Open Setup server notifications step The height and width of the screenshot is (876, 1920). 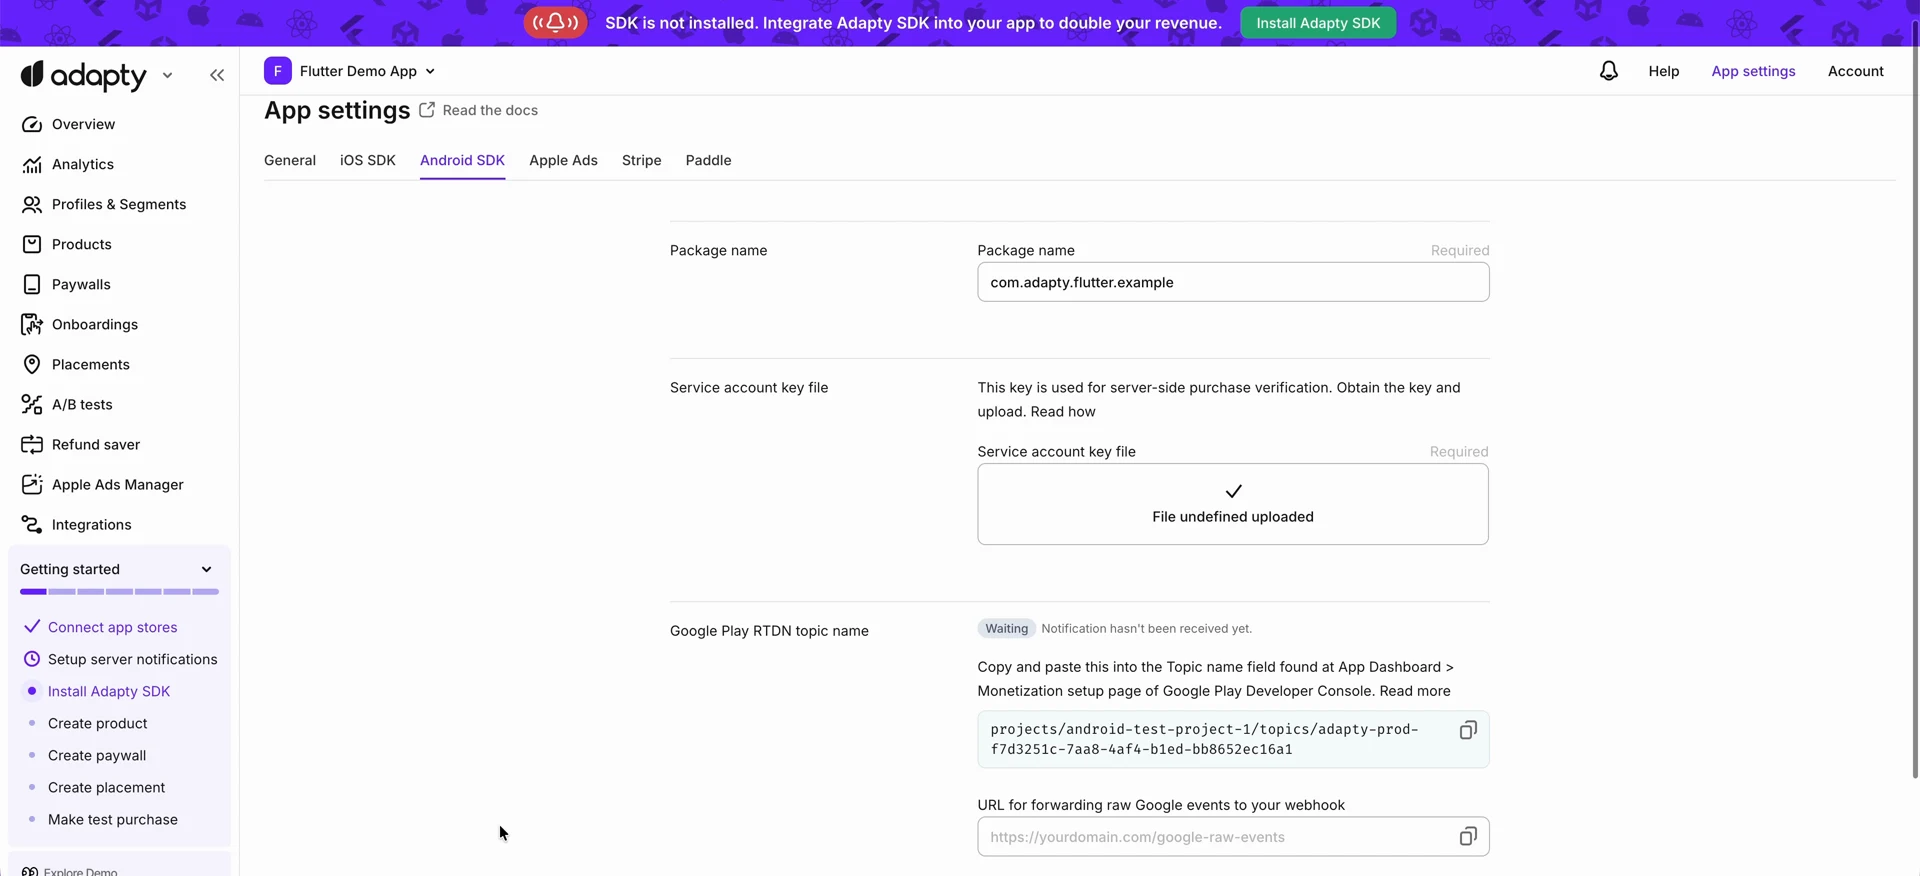point(132,659)
